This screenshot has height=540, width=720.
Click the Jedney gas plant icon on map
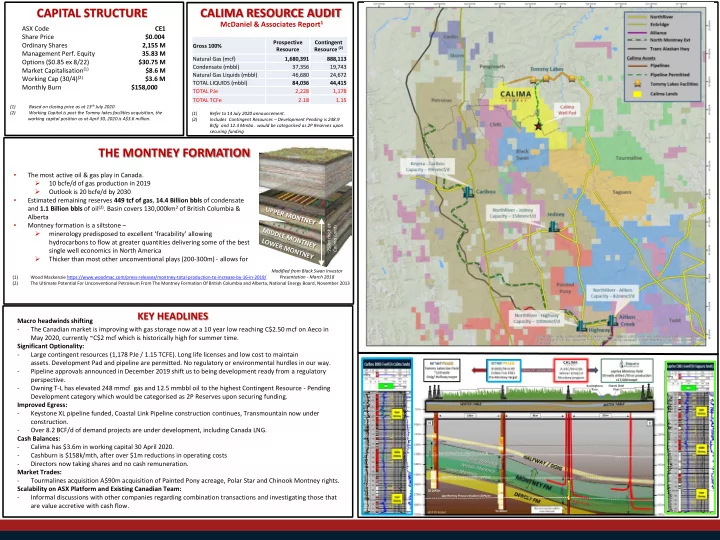click(x=555, y=226)
